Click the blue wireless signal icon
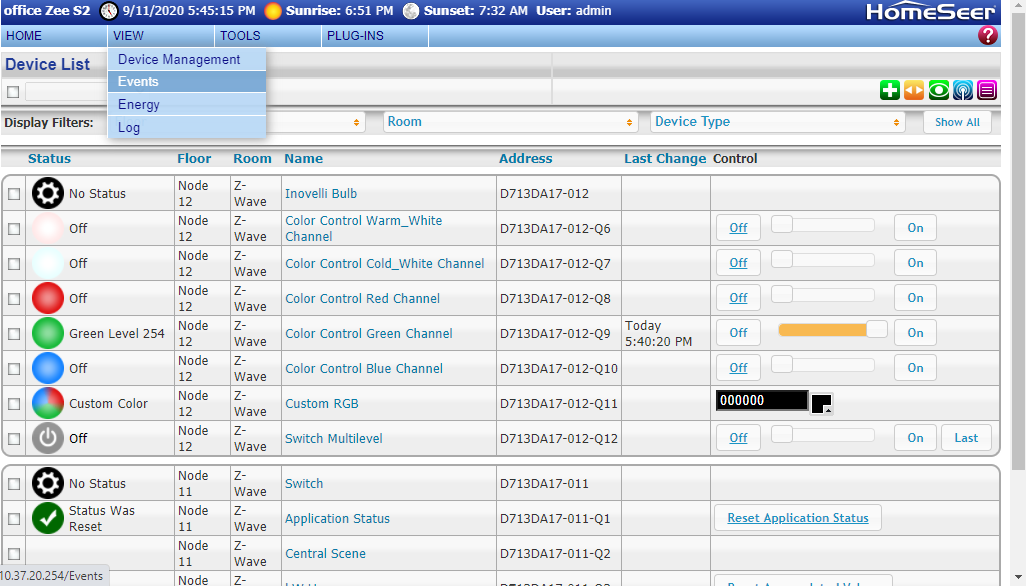Image resolution: width=1026 pixels, height=586 pixels. [x=963, y=90]
